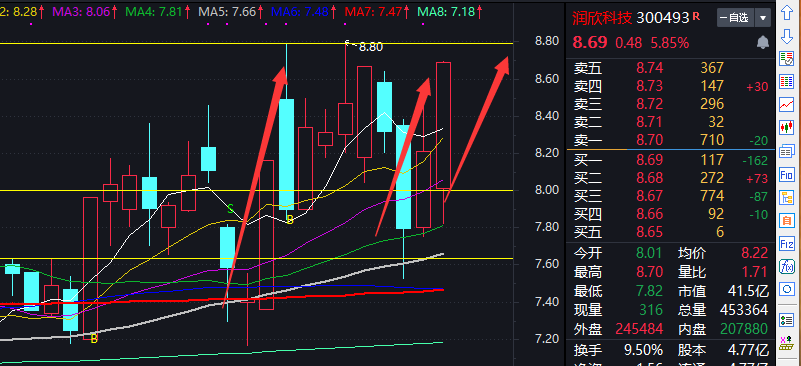Switch to the intraday line chart icon
Viewport: 801px width, 366px height.
tap(787, 104)
